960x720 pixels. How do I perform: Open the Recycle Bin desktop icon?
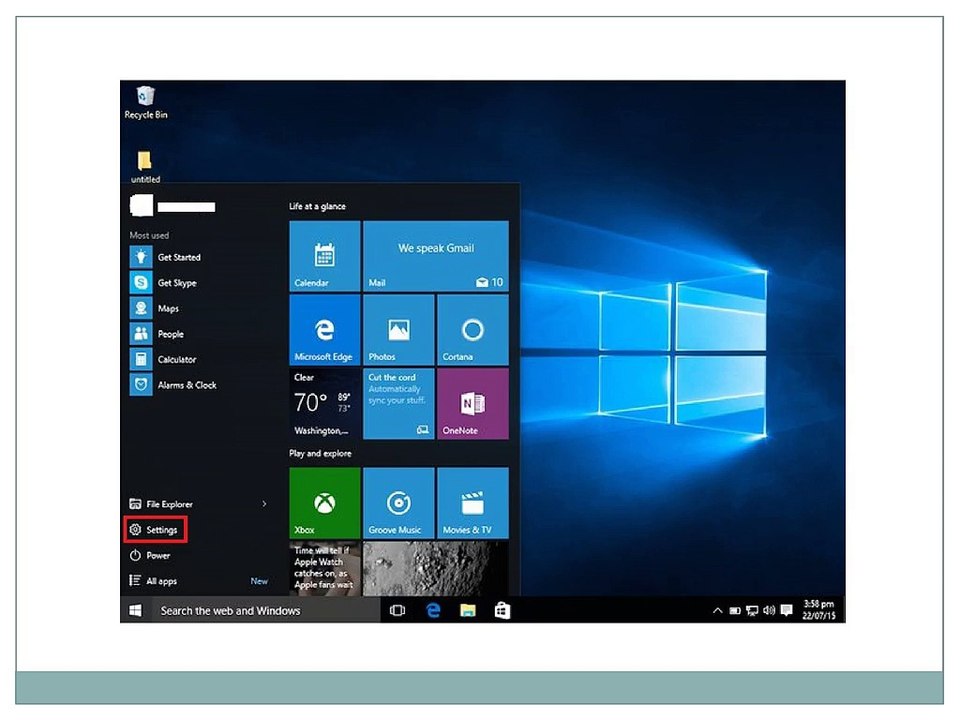pyautogui.click(x=146, y=102)
